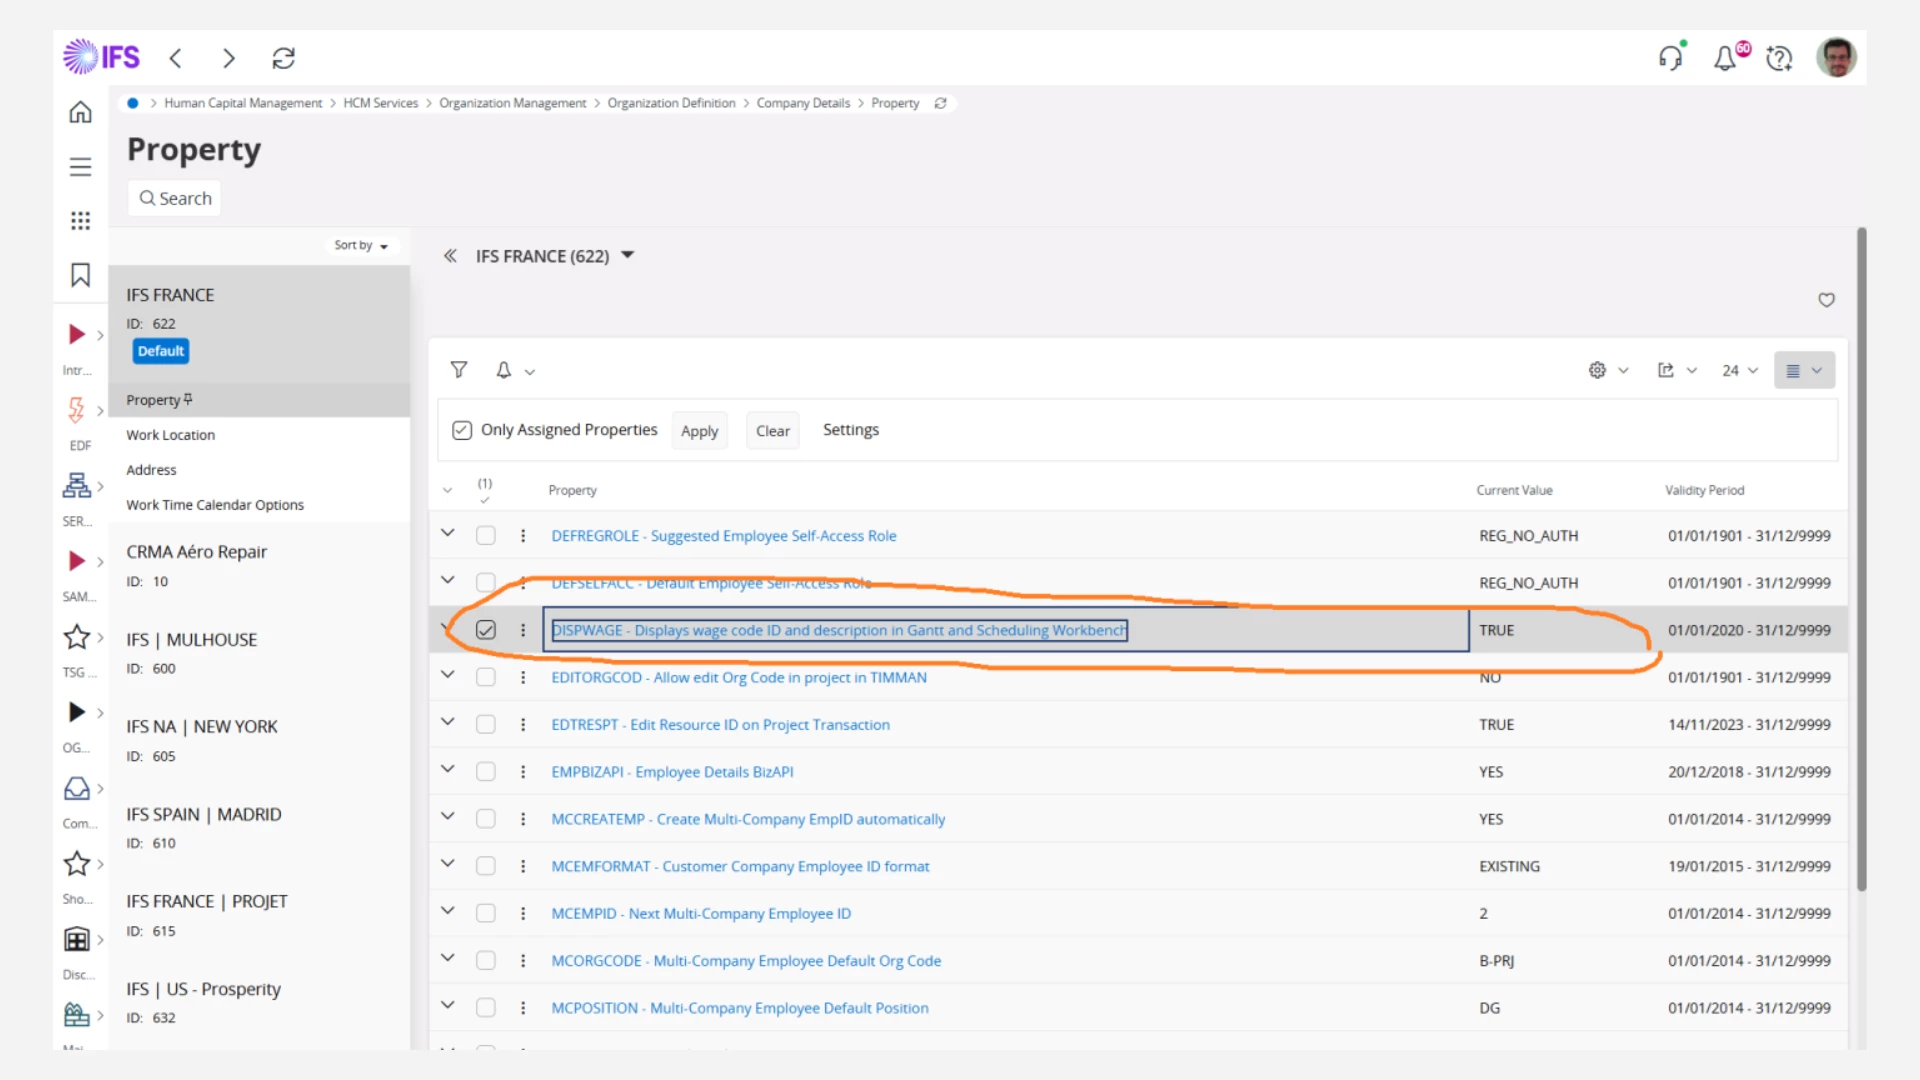Click the Apply button
The height and width of the screenshot is (1080, 1920).
[x=700, y=431]
